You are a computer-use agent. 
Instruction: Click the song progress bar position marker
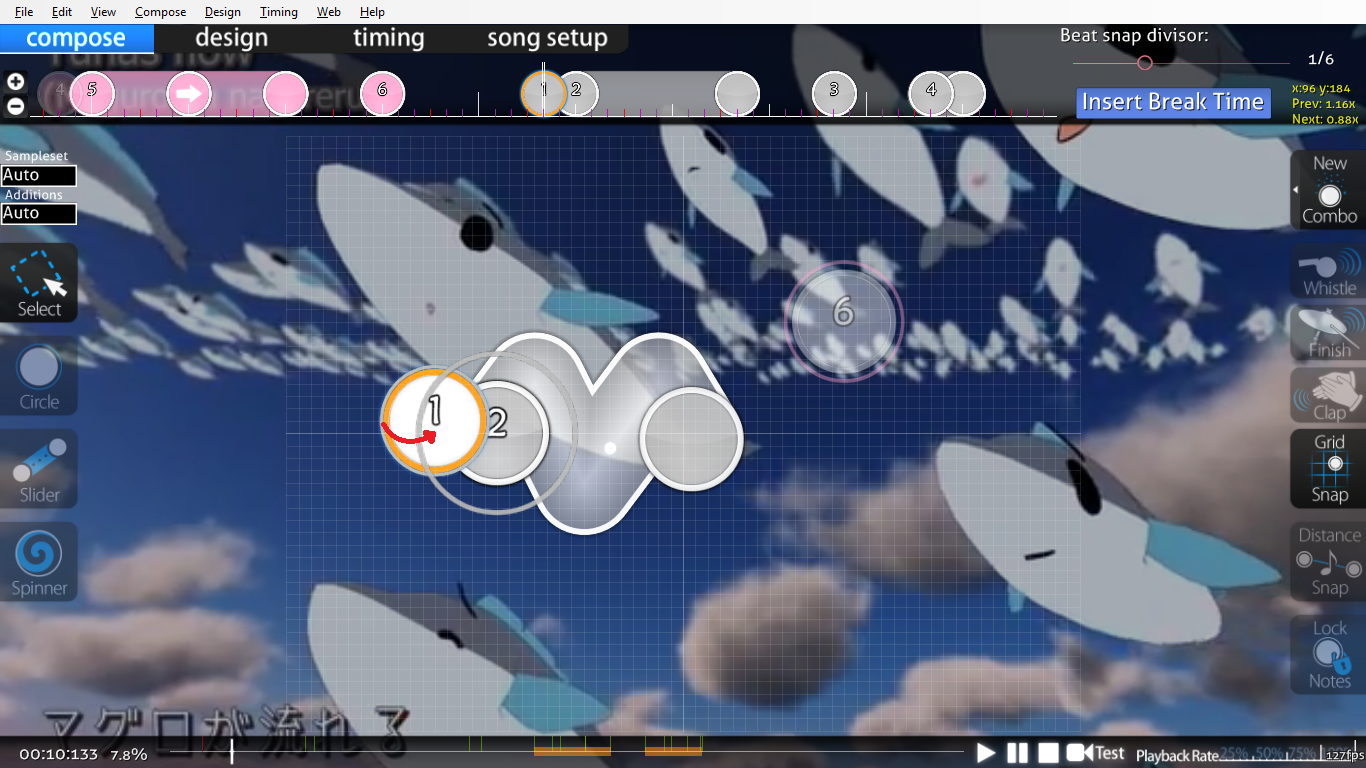232,751
